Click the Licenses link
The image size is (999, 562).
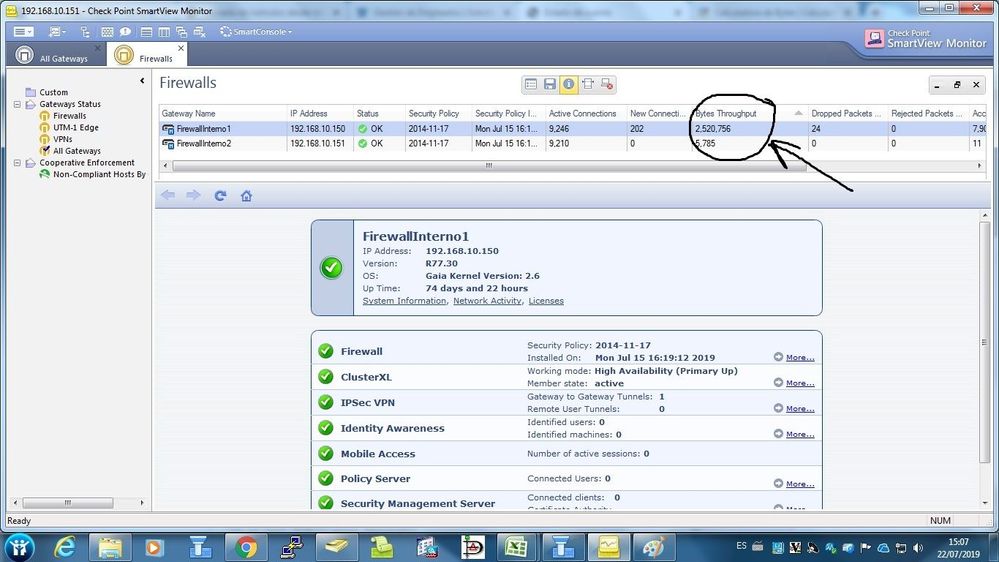[546, 301]
